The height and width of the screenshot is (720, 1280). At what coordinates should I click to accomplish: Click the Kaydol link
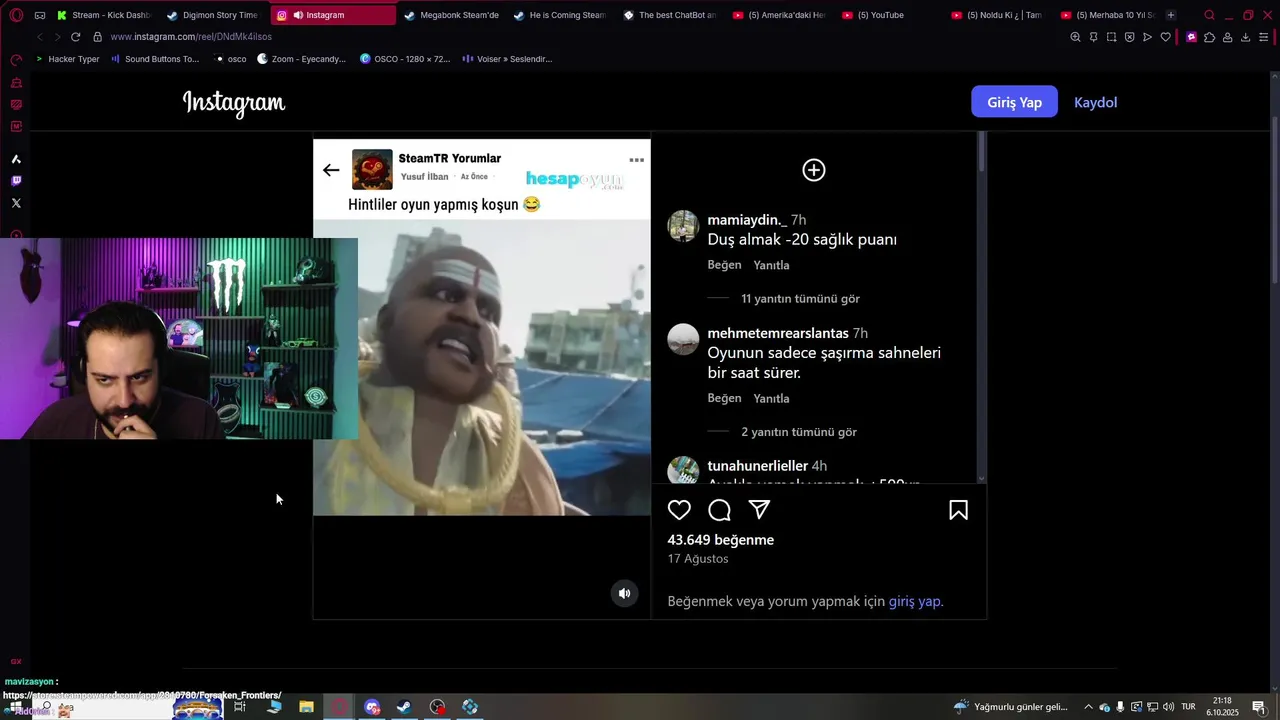point(1095,102)
